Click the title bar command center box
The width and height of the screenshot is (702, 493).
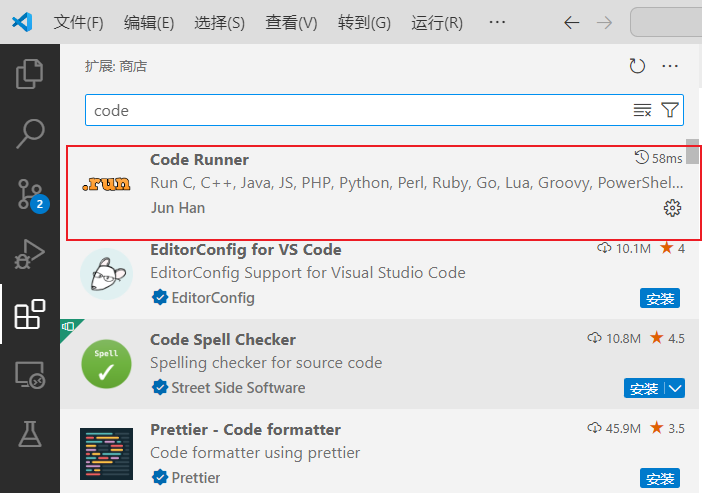pyautogui.click(x=666, y=22)
